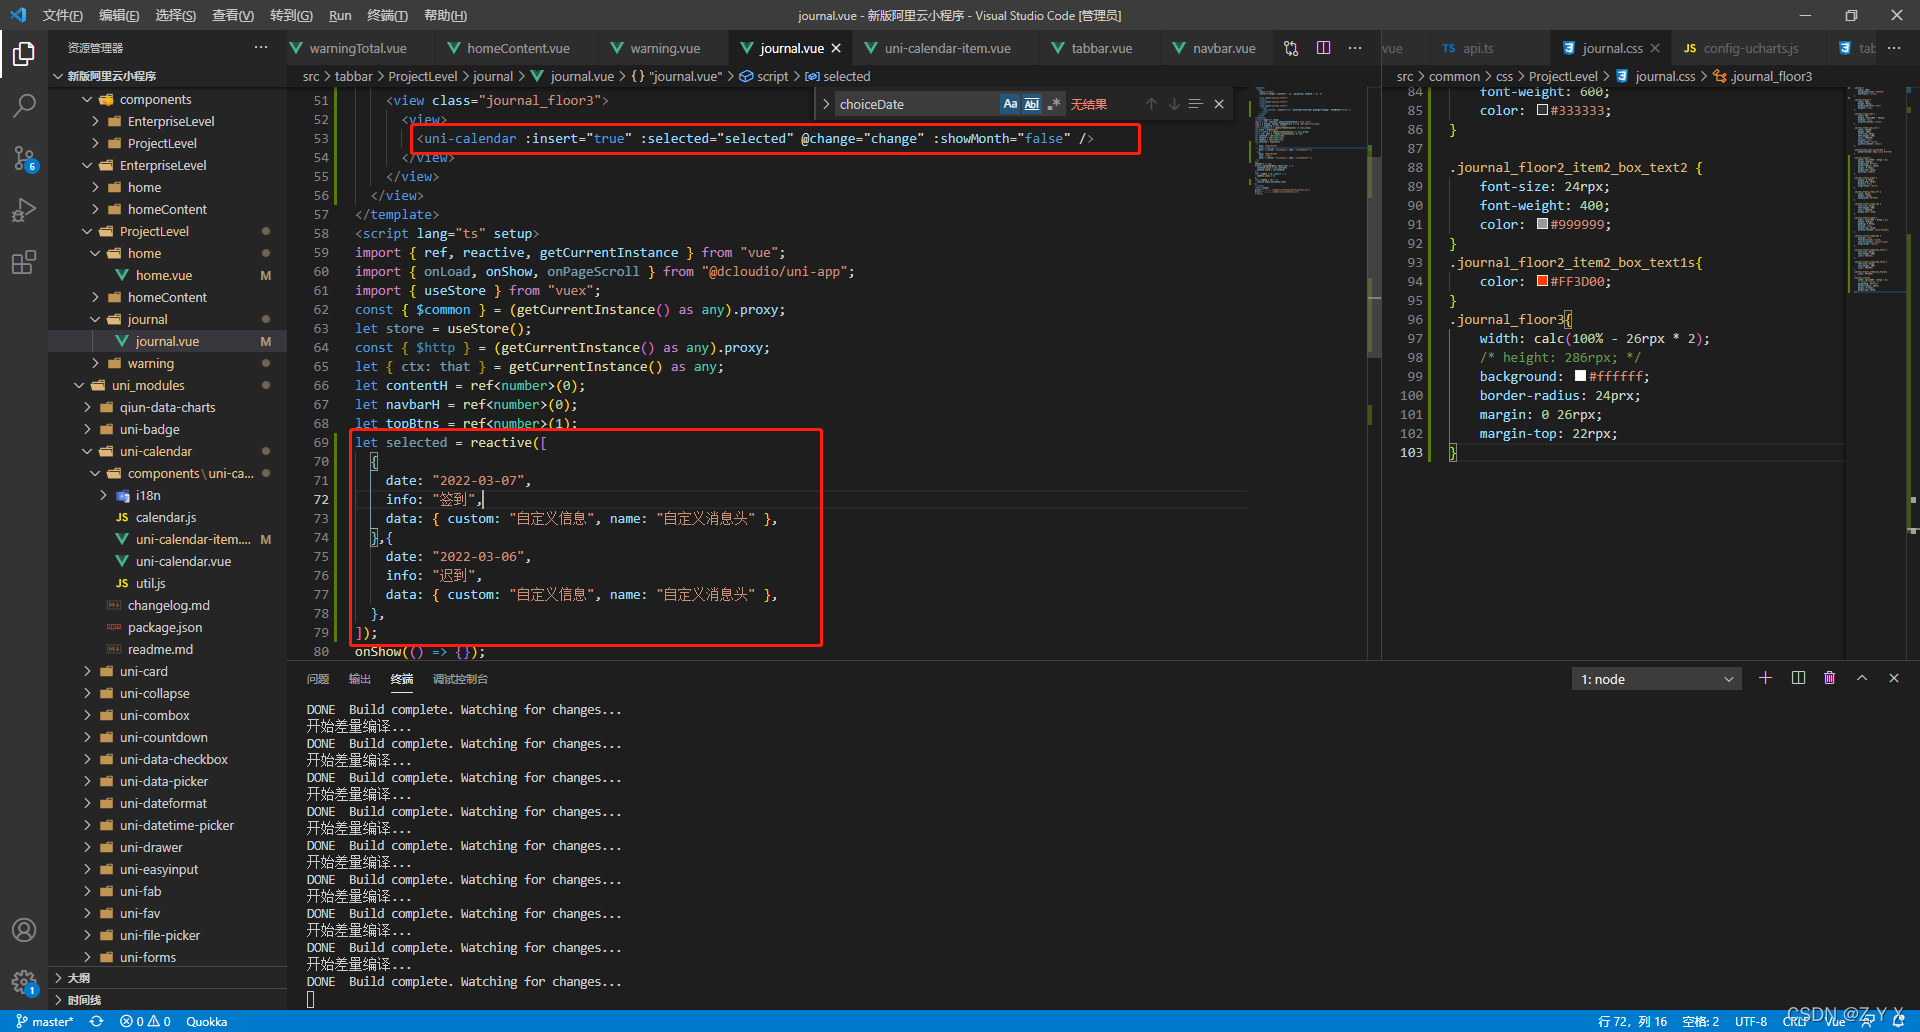The width and height of the screenshot is (1920, 1032).
Task: Open calendar.js in the explorer
Action: click(x=165, y=517)
